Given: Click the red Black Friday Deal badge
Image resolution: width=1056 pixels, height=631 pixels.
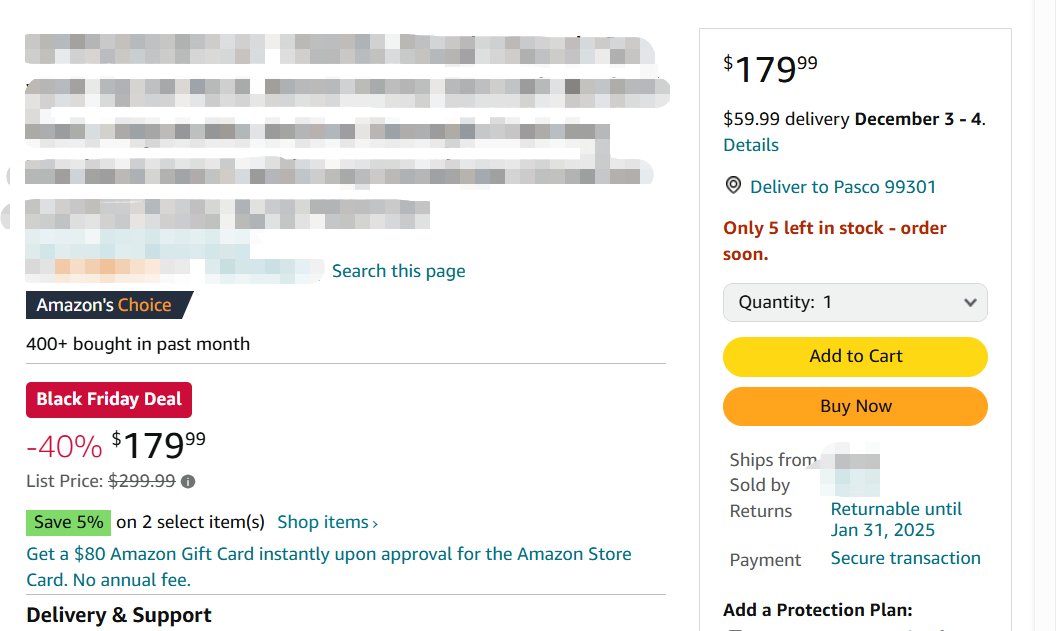Looking at the screenshot, I should point(109,399).
